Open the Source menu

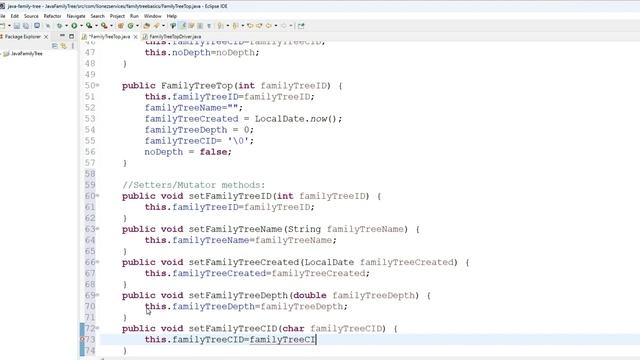(x=31, y=16)
